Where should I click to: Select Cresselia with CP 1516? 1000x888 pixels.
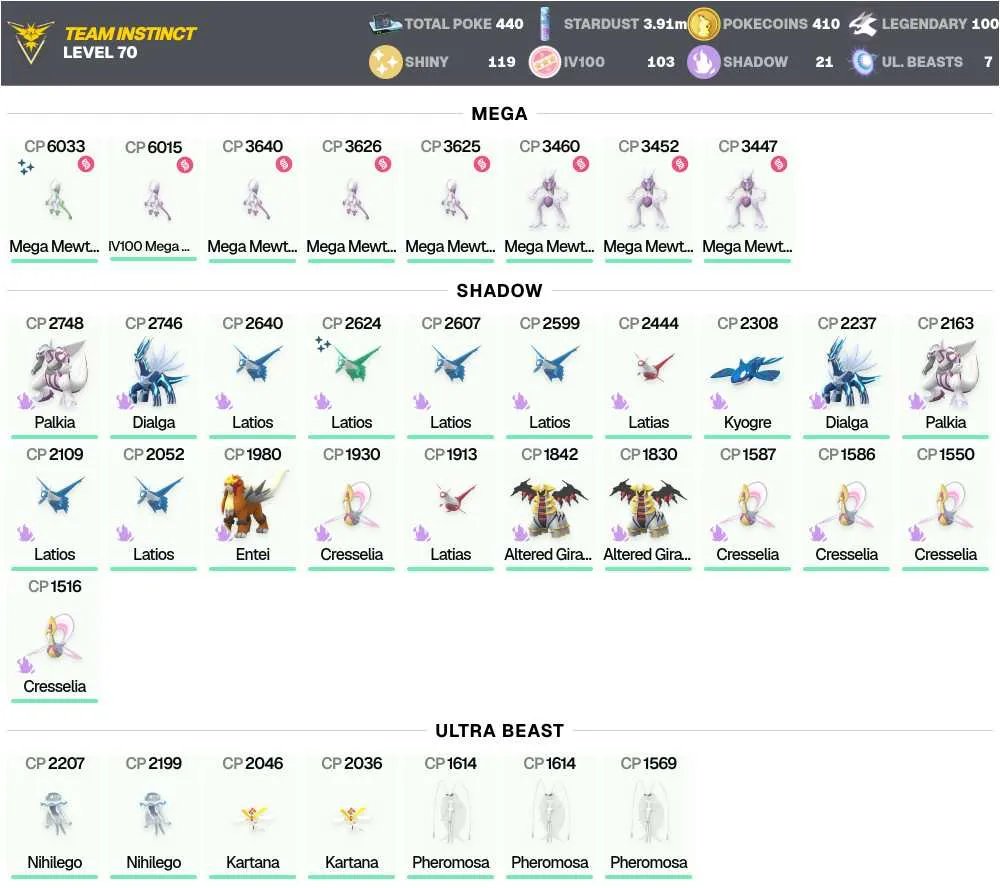pyautogui.click(x=54, y=640)
